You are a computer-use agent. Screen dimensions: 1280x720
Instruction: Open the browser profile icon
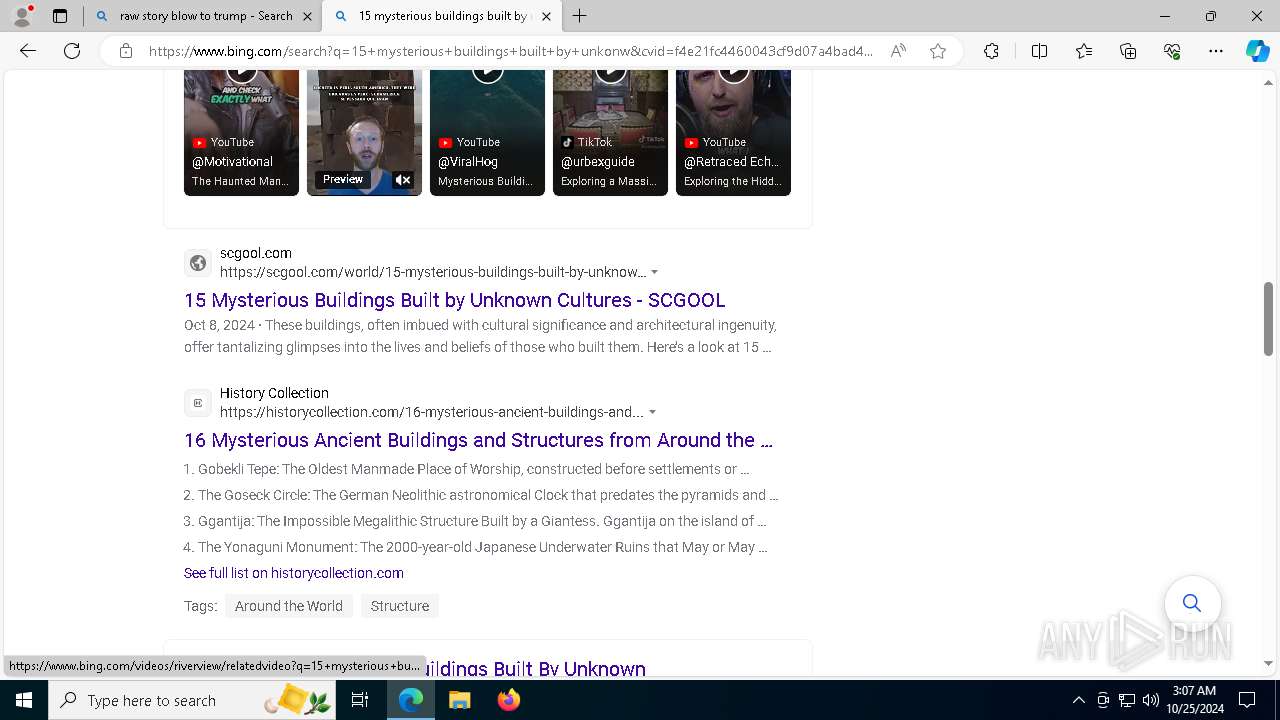click(21, 16)
